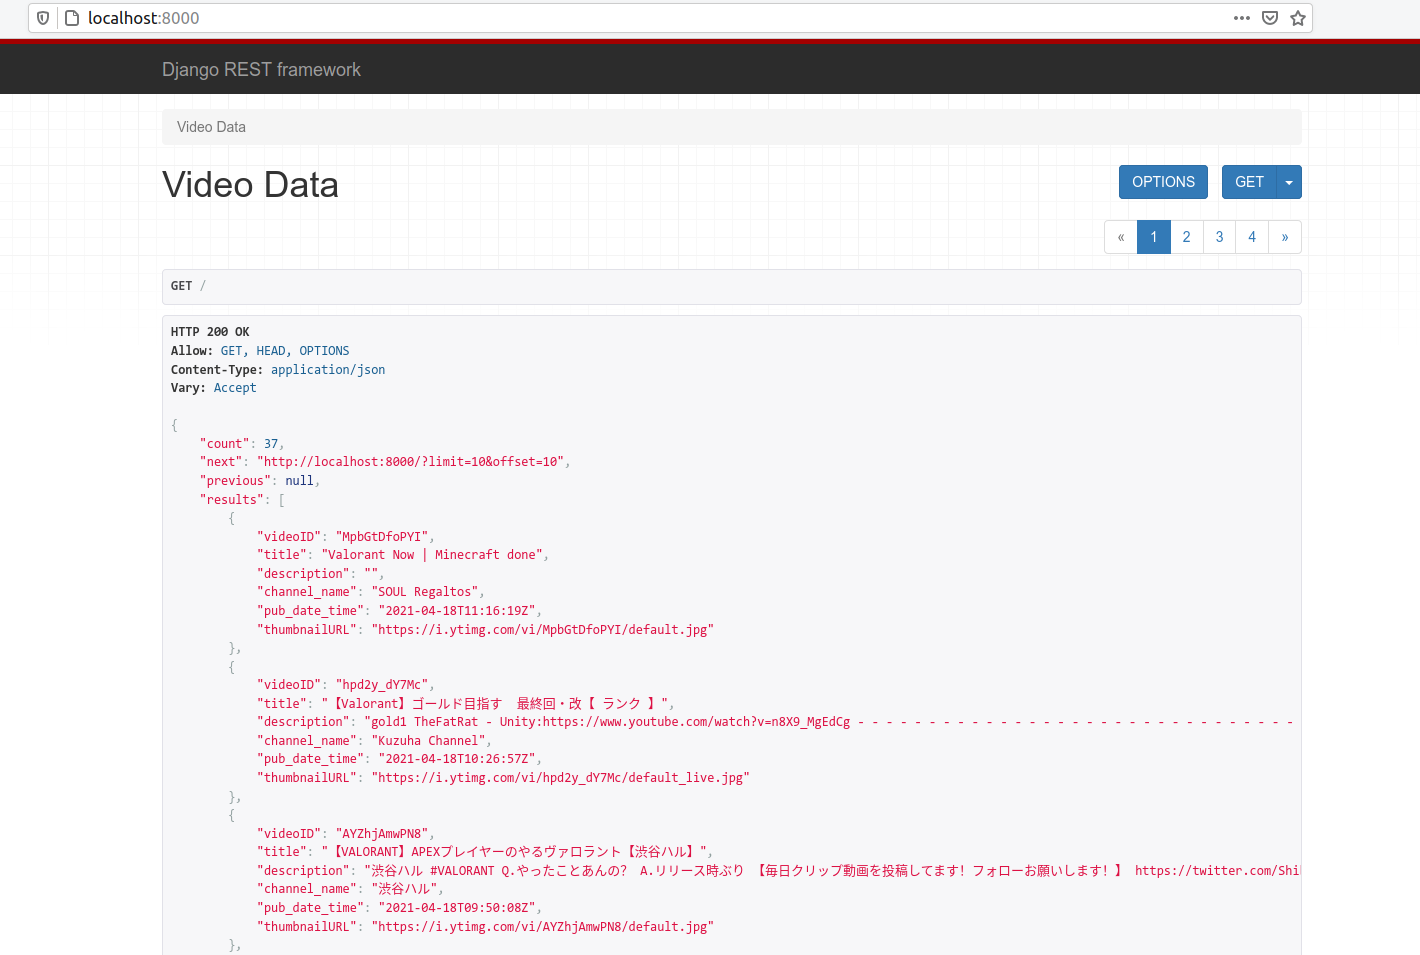Click the OPTIONS button
The height and width of the screenshot is (955, 1420).
coord(1163,182)
